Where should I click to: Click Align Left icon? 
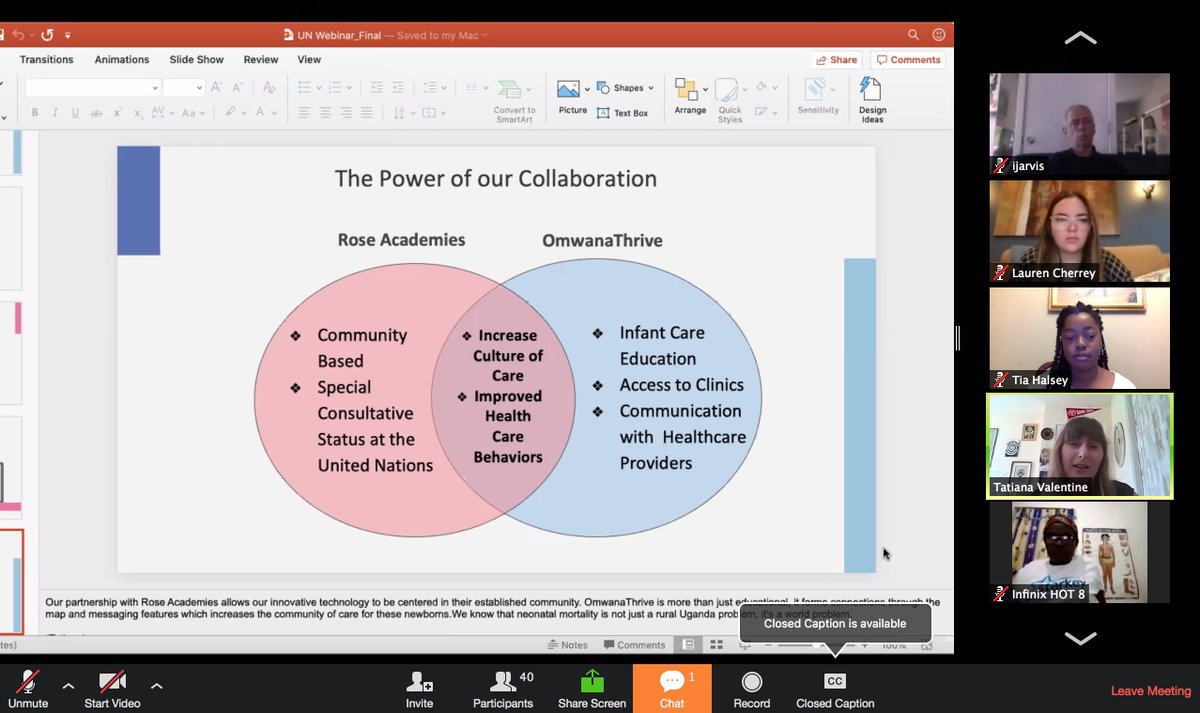coord(305,112)
